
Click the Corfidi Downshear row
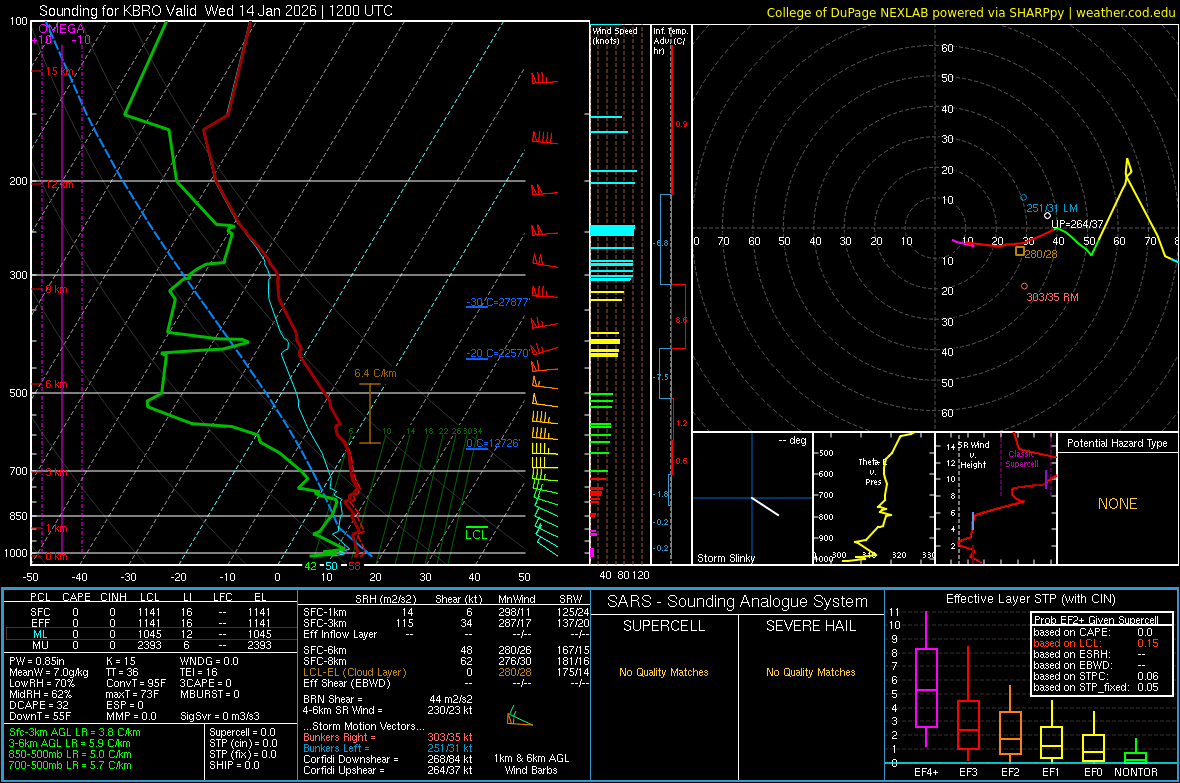pos(388,759)
